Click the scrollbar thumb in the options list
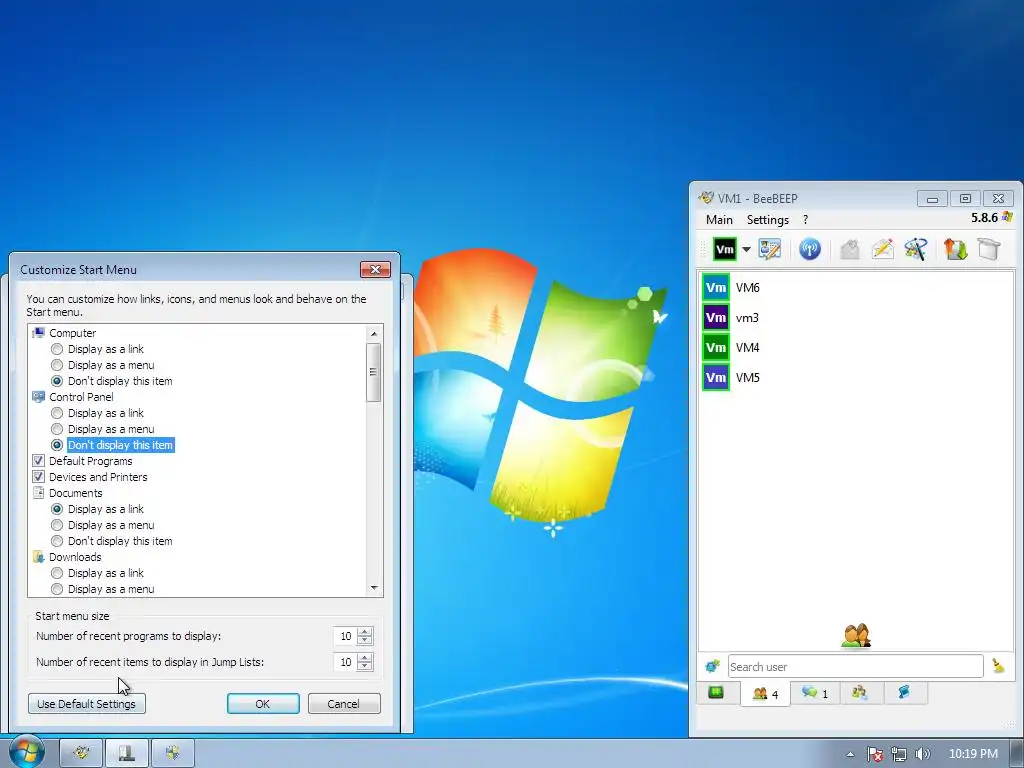 coord(374,372)
